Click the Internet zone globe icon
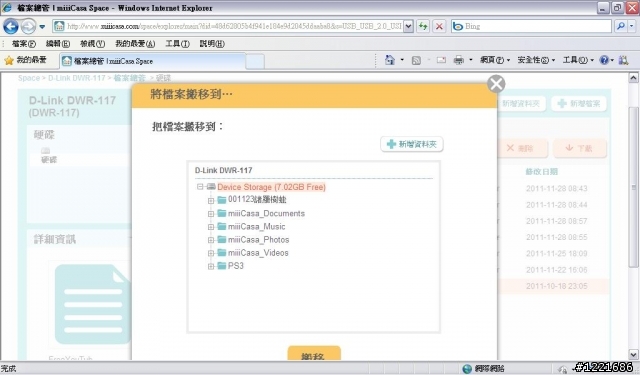640x375 pixels. (x=467, y=369)
